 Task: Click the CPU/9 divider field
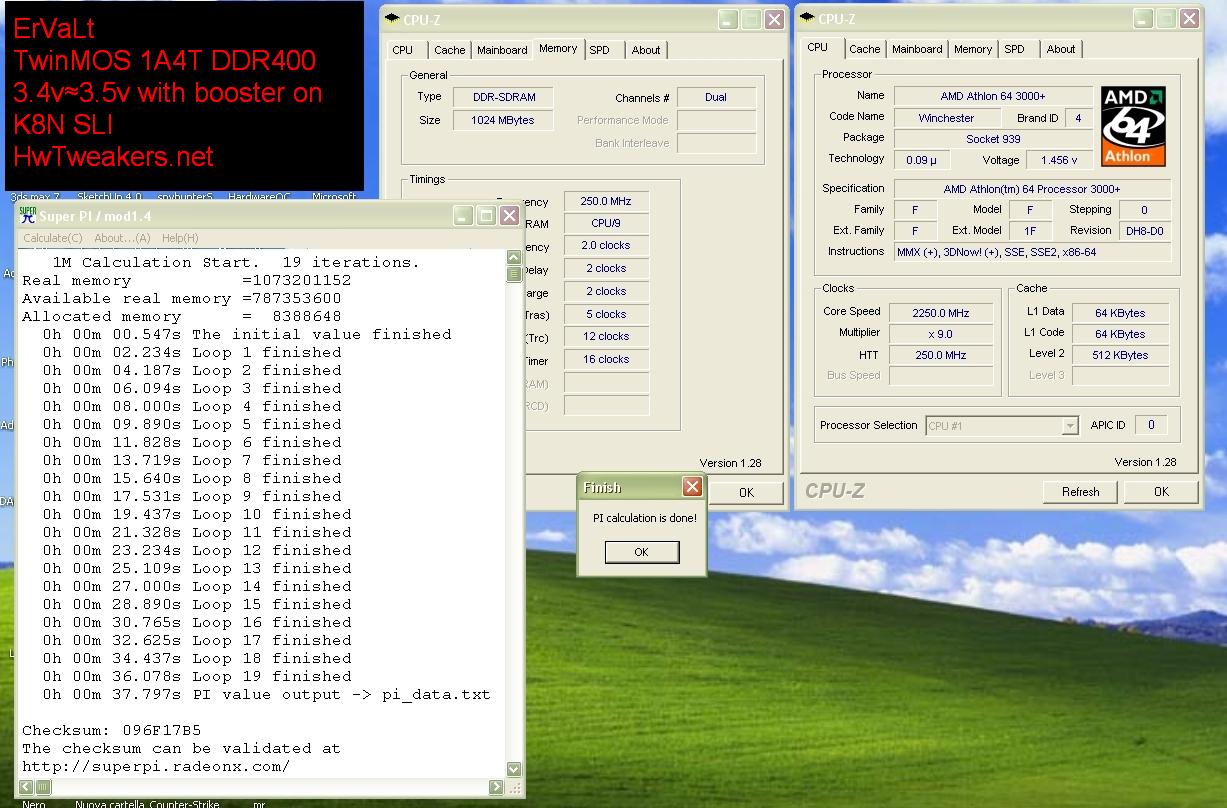click(606, 224)
